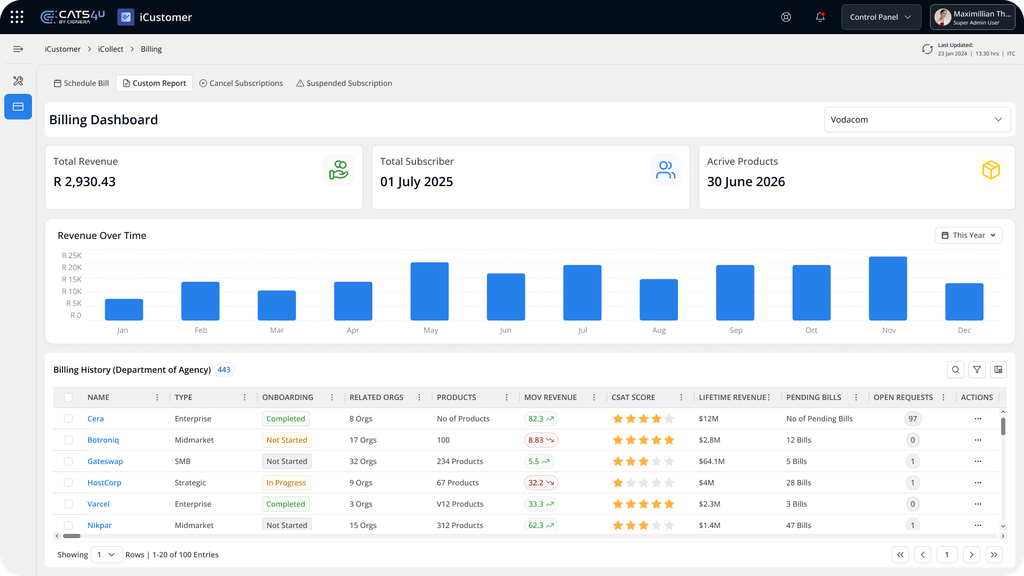Viewport: 1024px width, 576px height.
Task: Select the Cera row checkbox
Action: click(69, 419)
